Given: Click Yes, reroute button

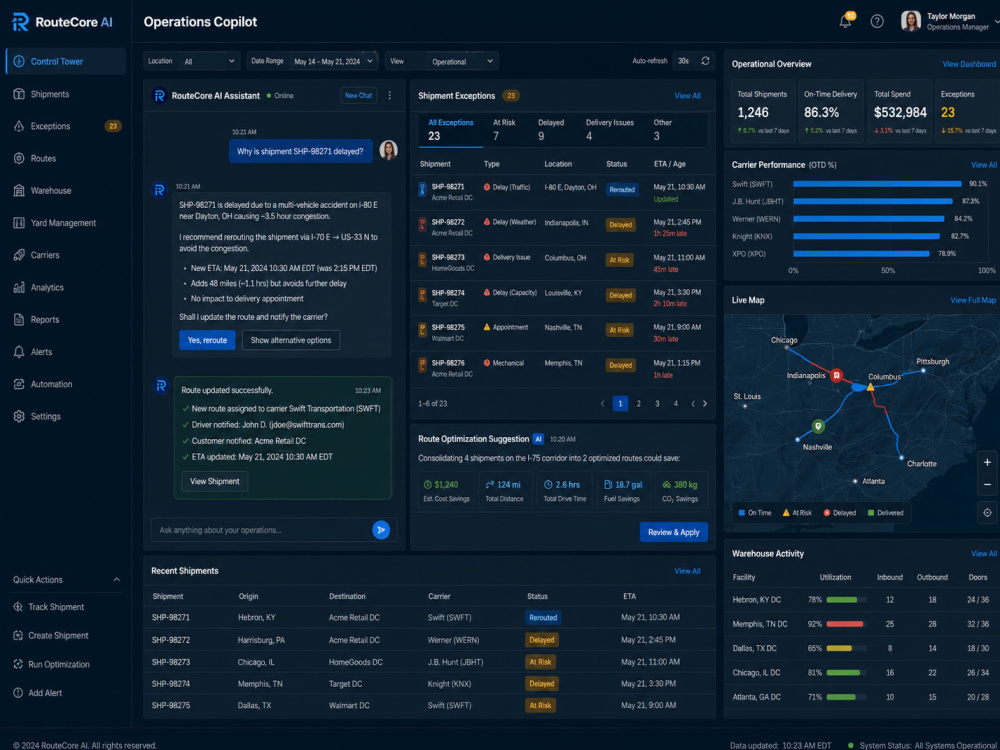Looking at the screenshot, I should (x=207, y=340).
